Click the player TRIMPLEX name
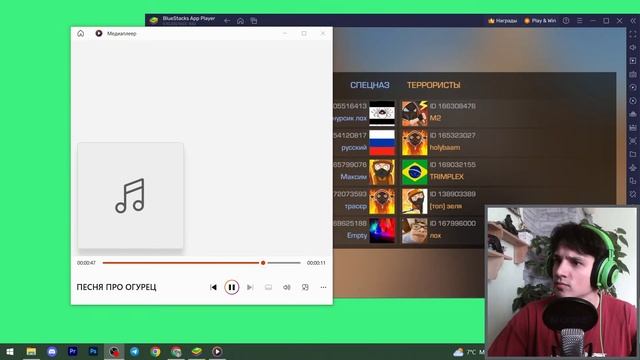The image size is (640, 360). [447, 177]
